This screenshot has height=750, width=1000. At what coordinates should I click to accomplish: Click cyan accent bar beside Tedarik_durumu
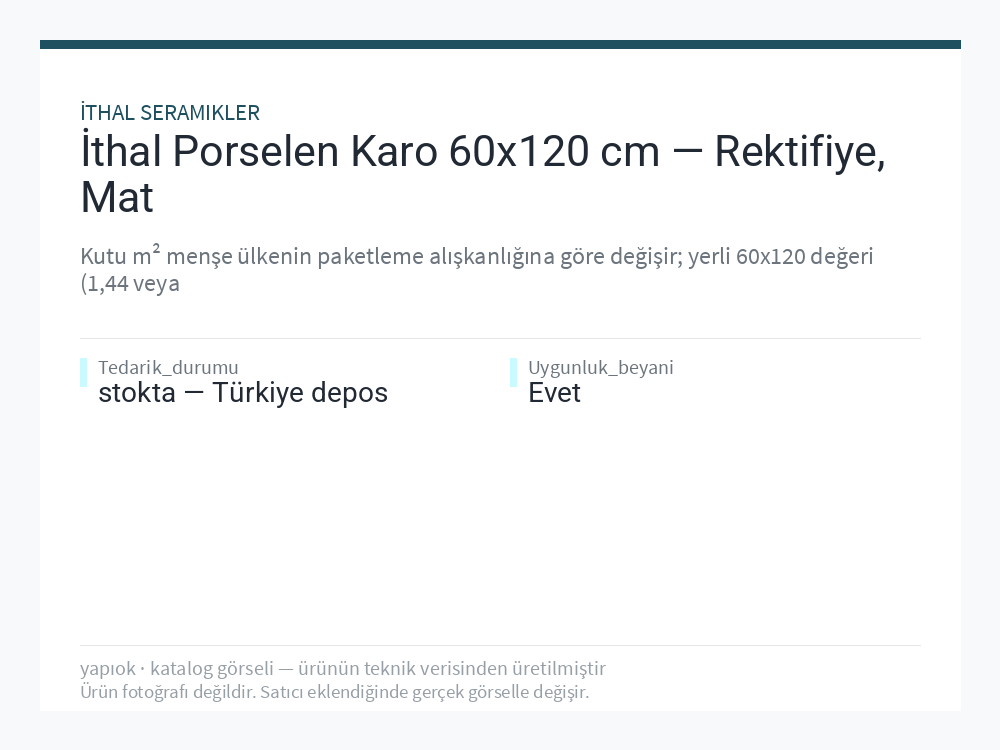click(84, 372)
